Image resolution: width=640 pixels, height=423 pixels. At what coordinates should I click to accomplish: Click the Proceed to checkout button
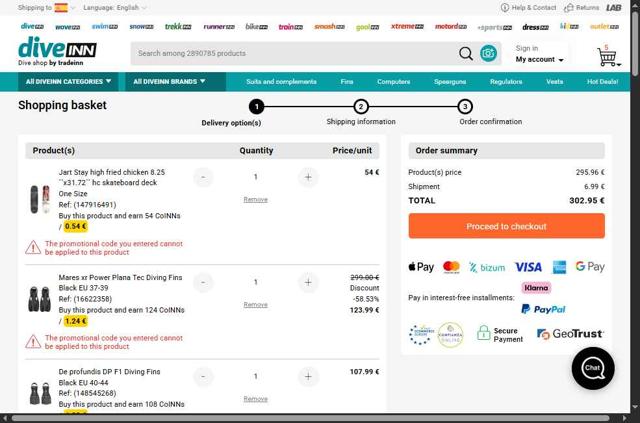(506, 226)
